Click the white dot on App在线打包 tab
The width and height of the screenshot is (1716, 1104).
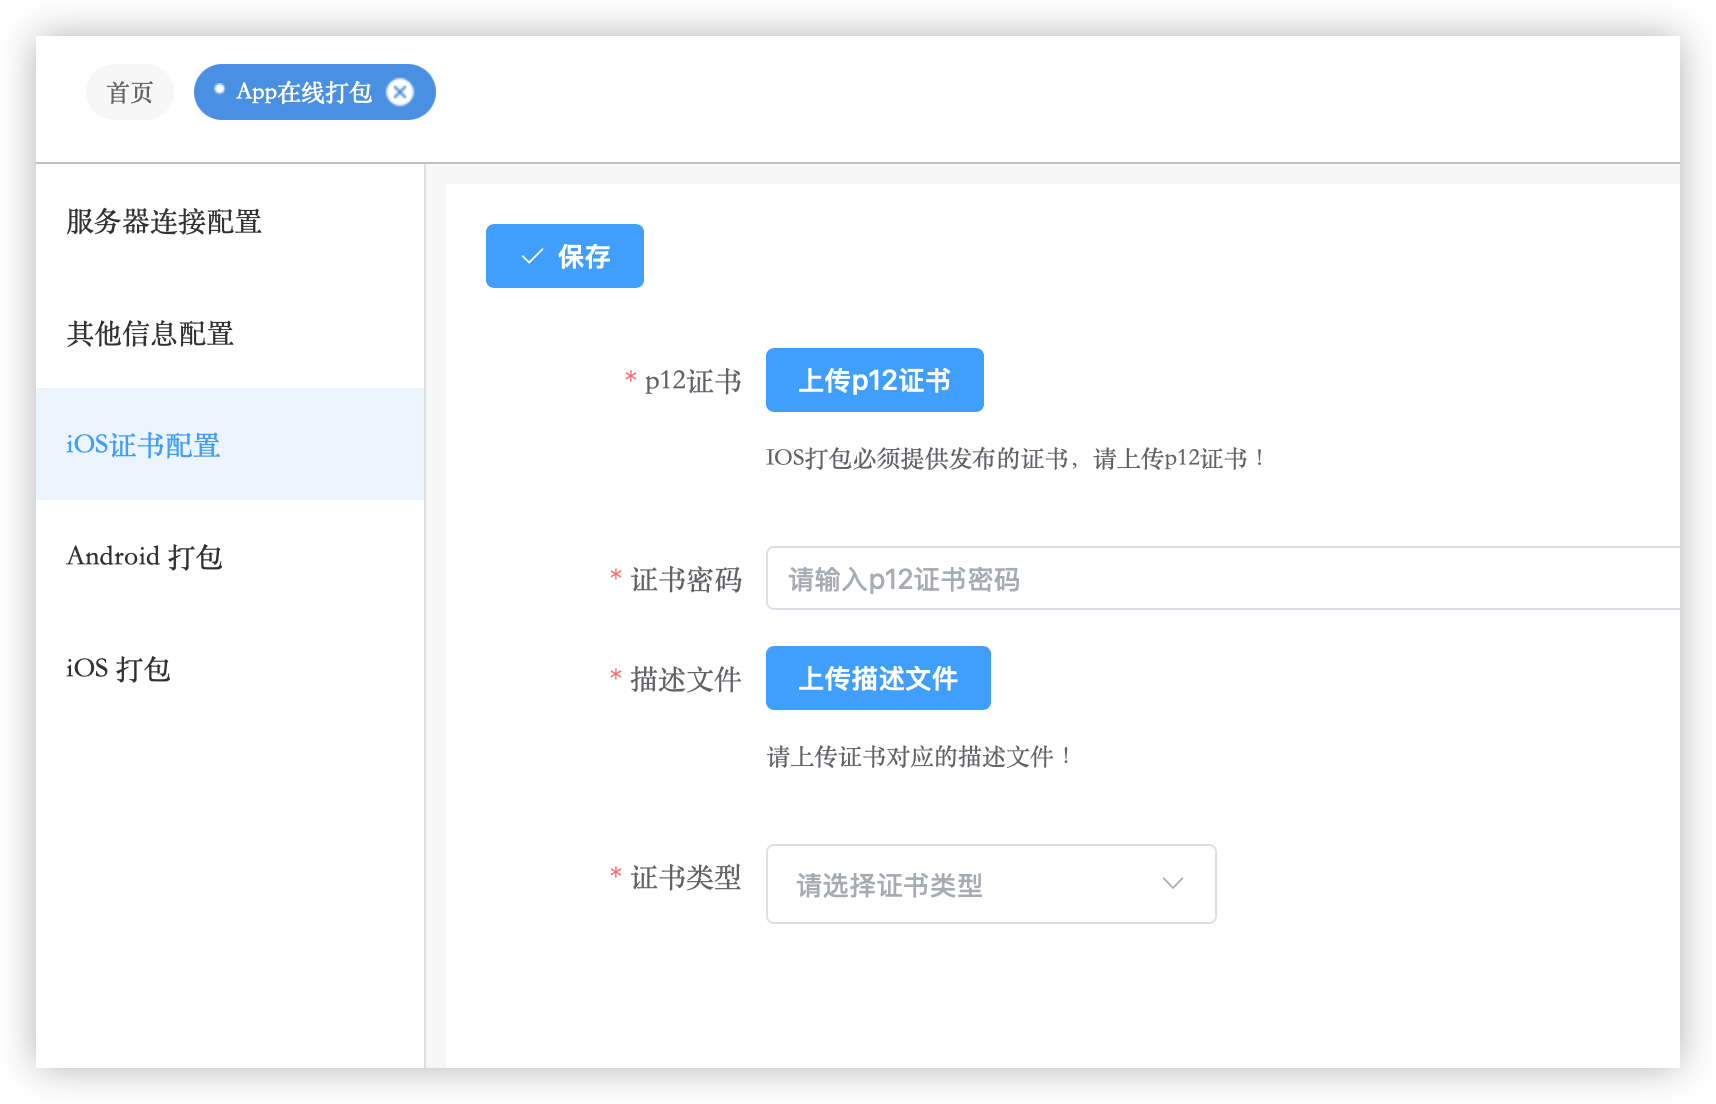point(219,89)
